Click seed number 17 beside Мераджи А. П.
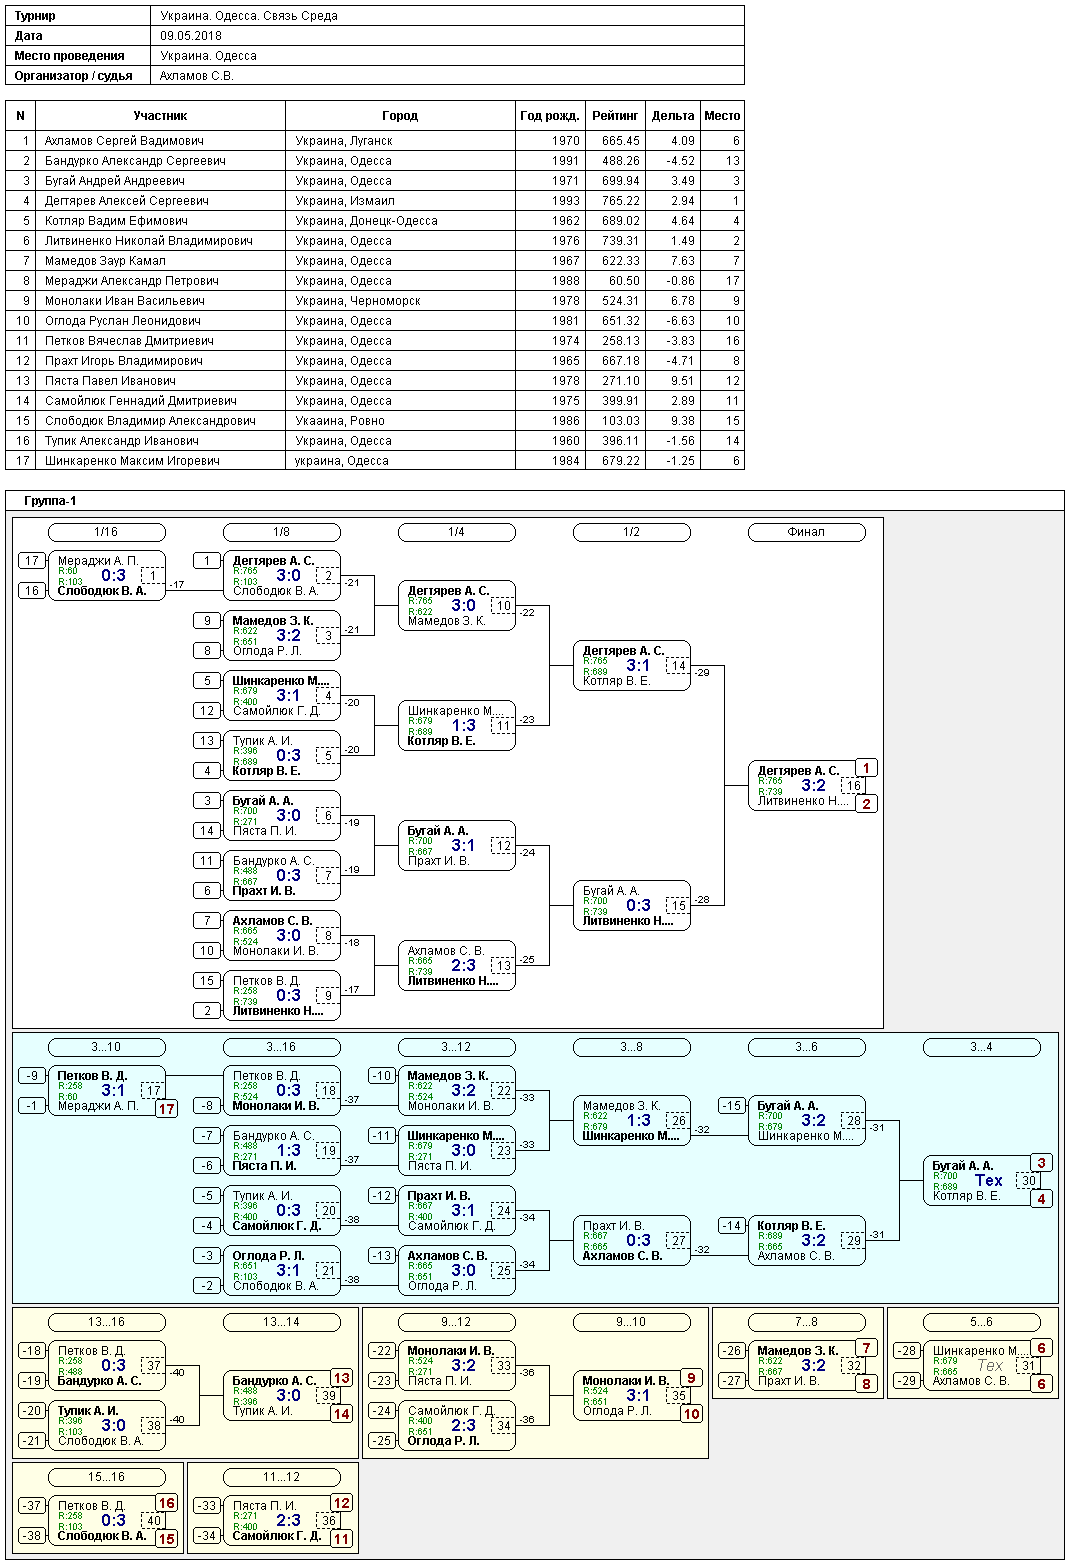The height and width of the screenshot is (1565, 1070). point(32,561)
